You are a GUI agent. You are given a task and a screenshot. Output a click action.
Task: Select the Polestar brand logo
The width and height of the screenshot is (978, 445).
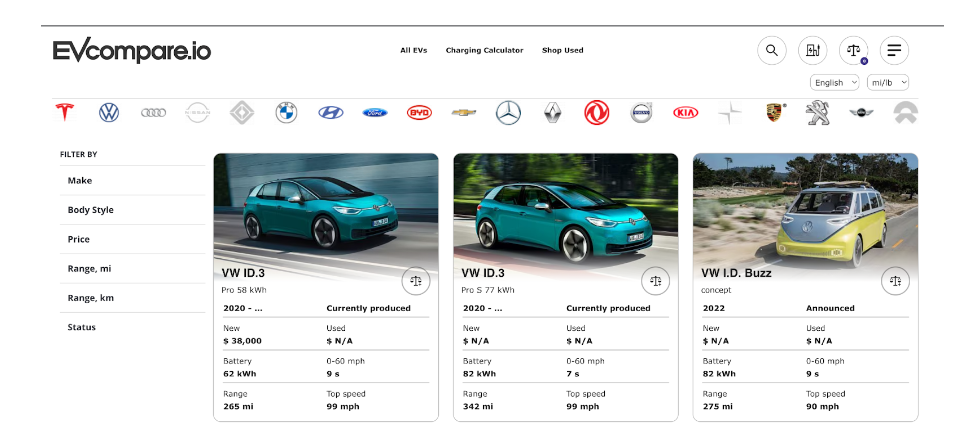(730, 113)
